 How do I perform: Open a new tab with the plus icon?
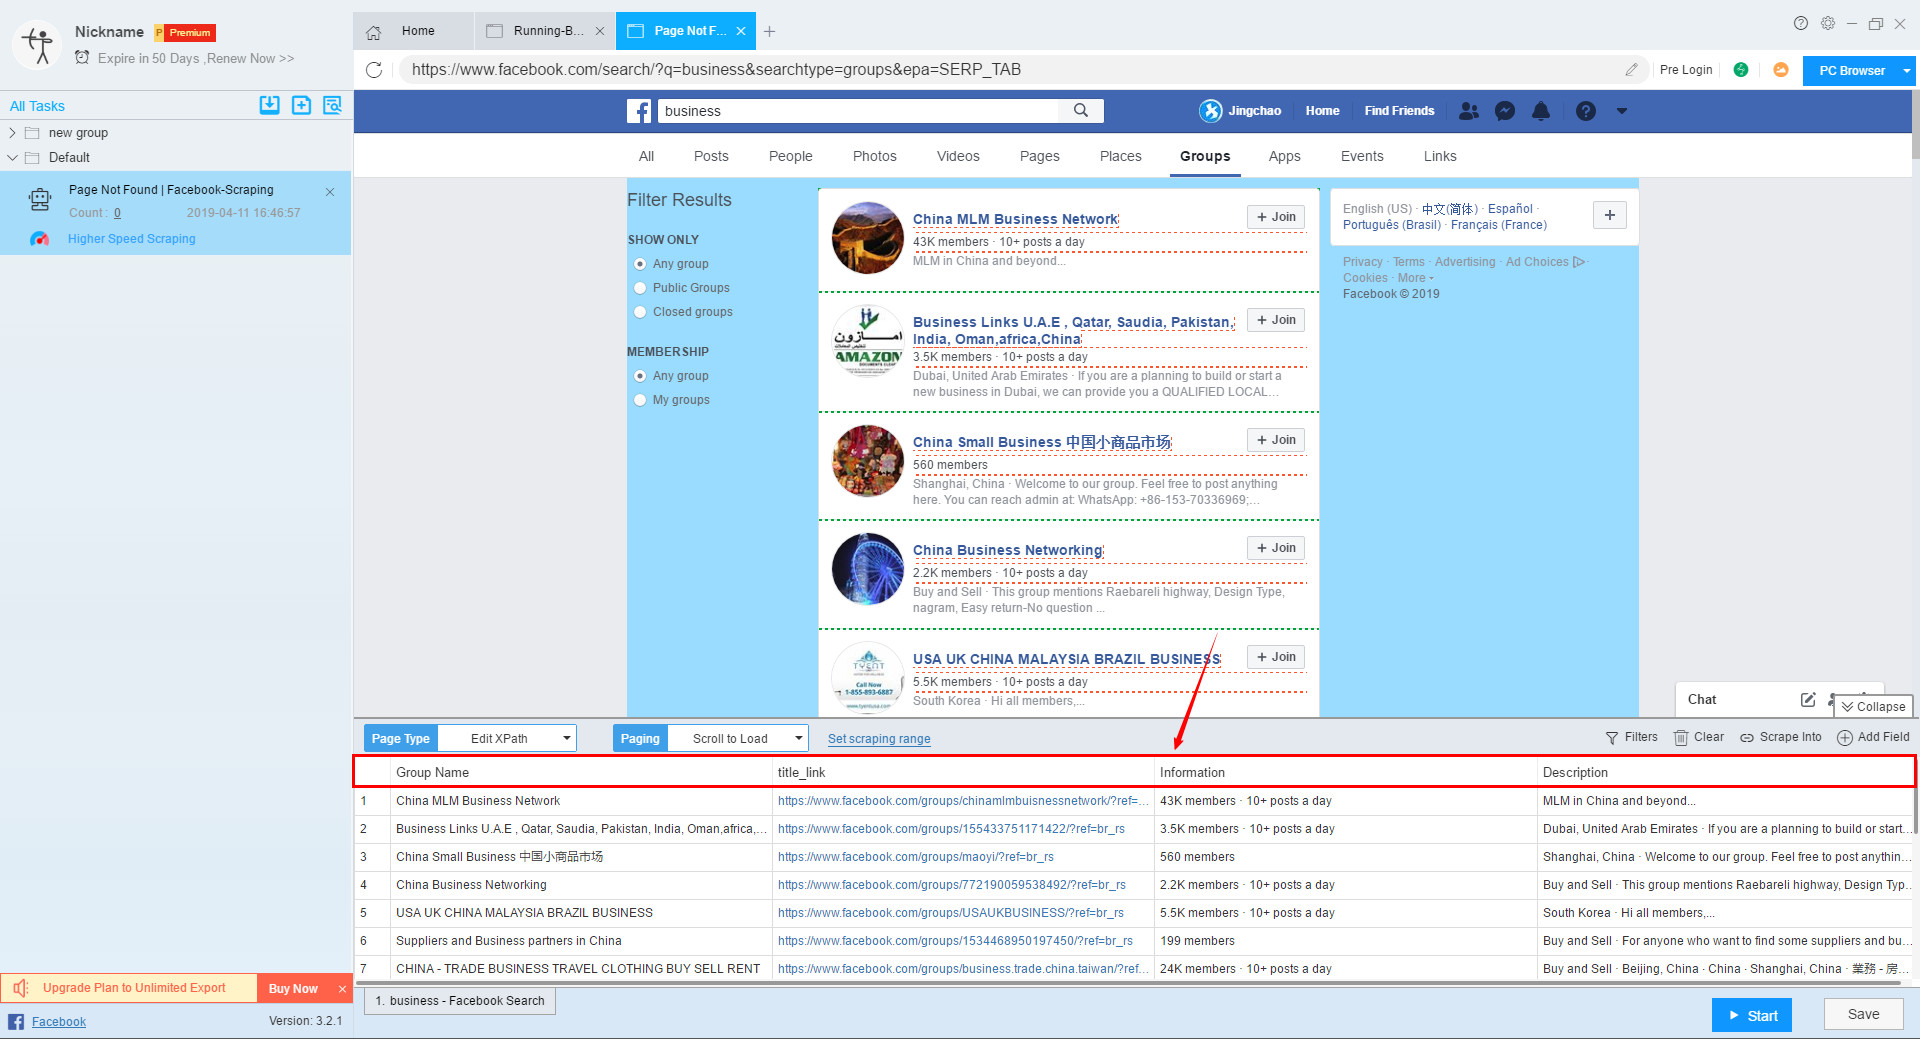(769, 32)
